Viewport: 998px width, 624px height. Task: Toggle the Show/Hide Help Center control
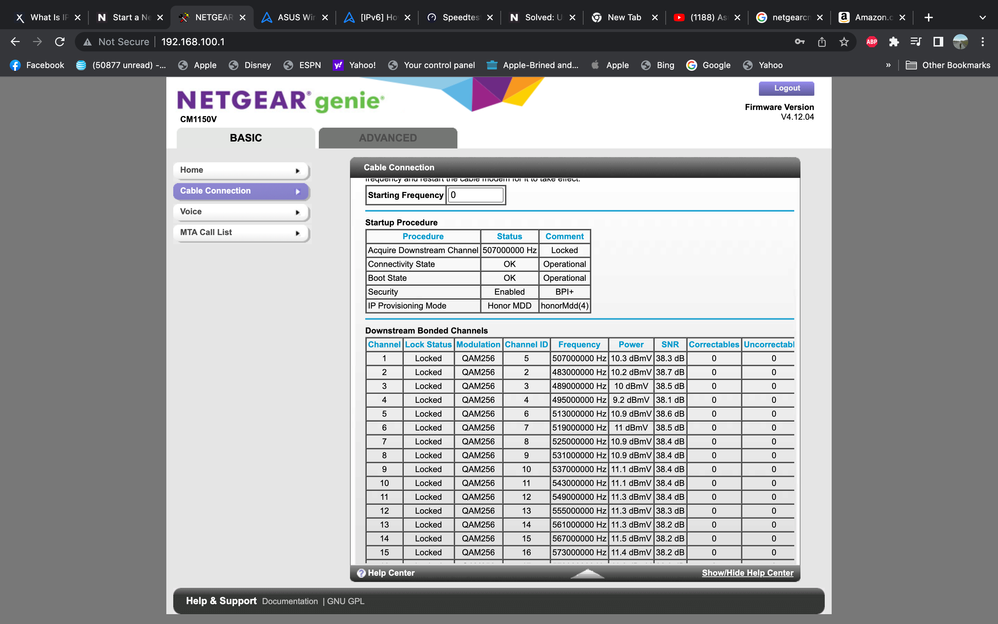point(750,573)
